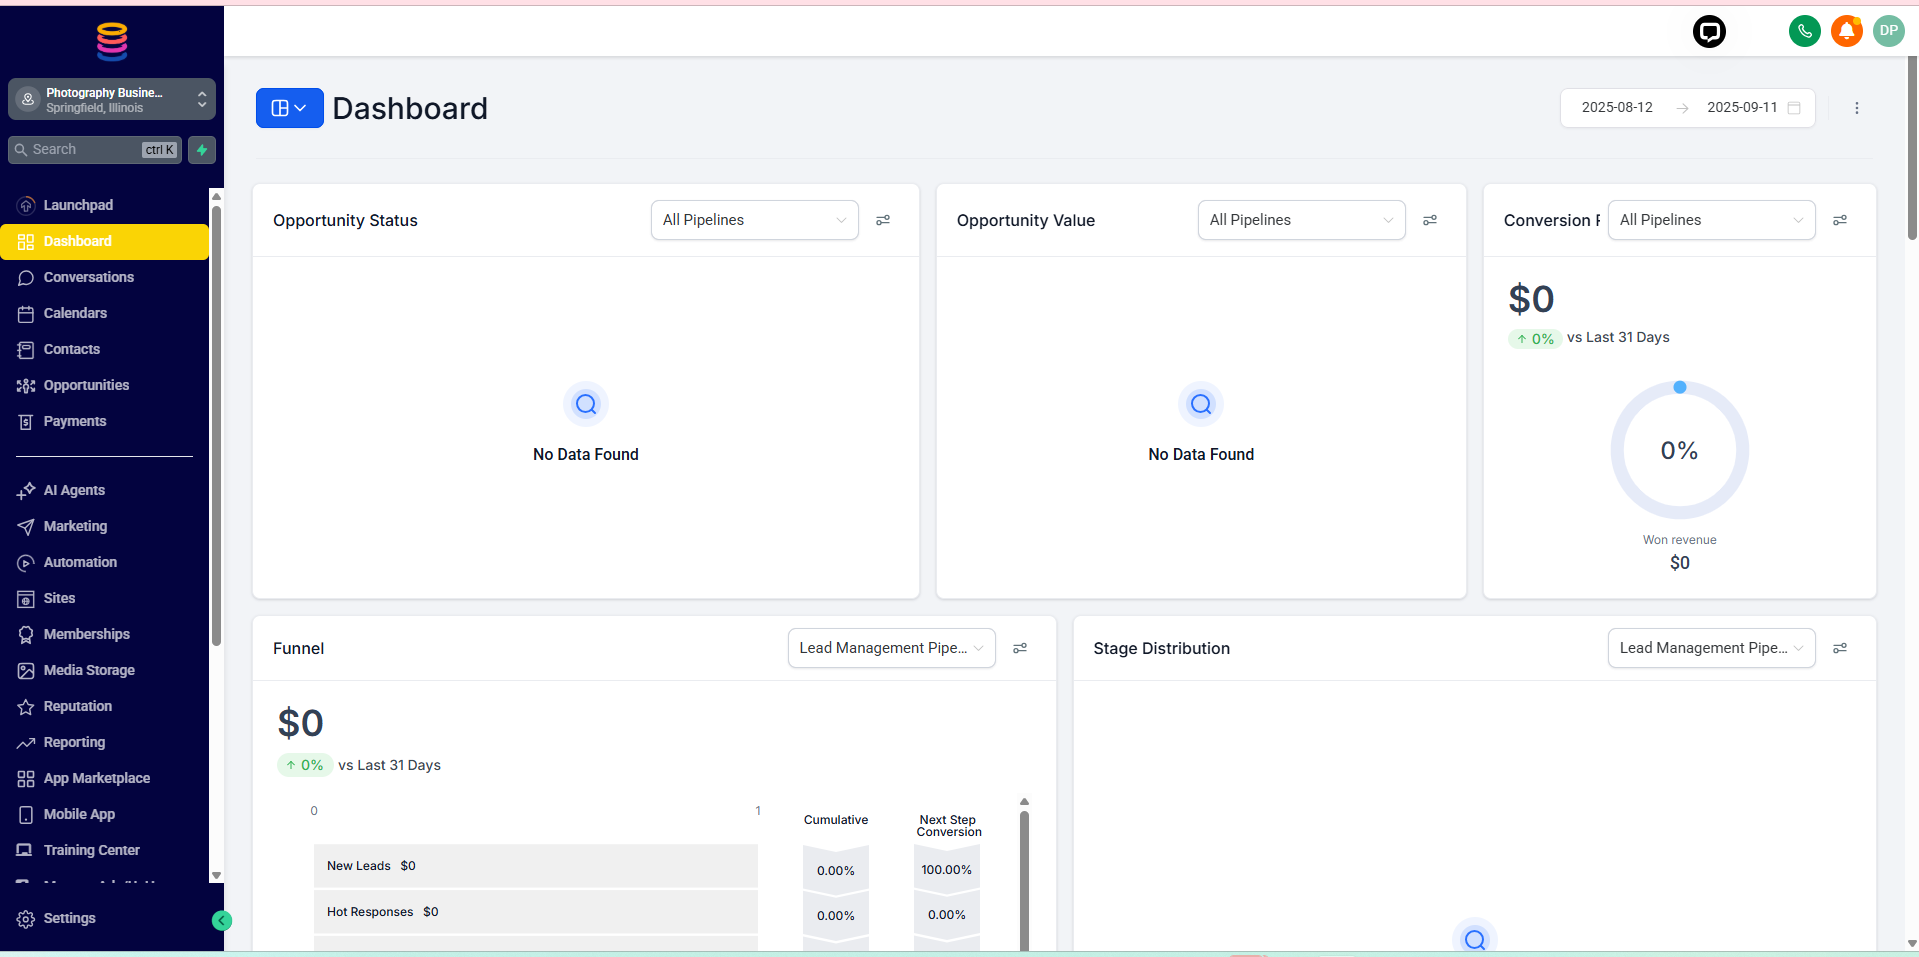Expand Stage Distribution pipeline dropdown
The height and width of the screenshot is (957, 1919).
(1710, 648)
